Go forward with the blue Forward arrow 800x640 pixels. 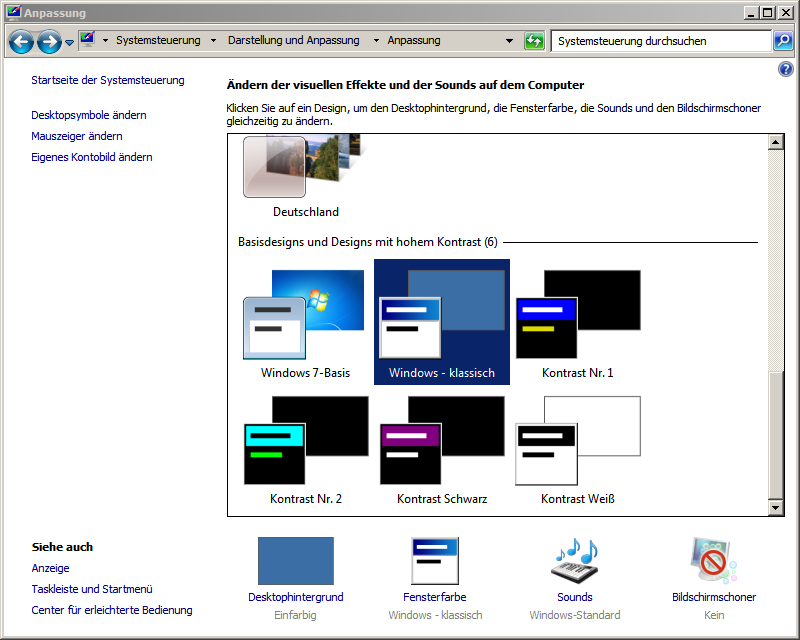[x=49, y=41]
